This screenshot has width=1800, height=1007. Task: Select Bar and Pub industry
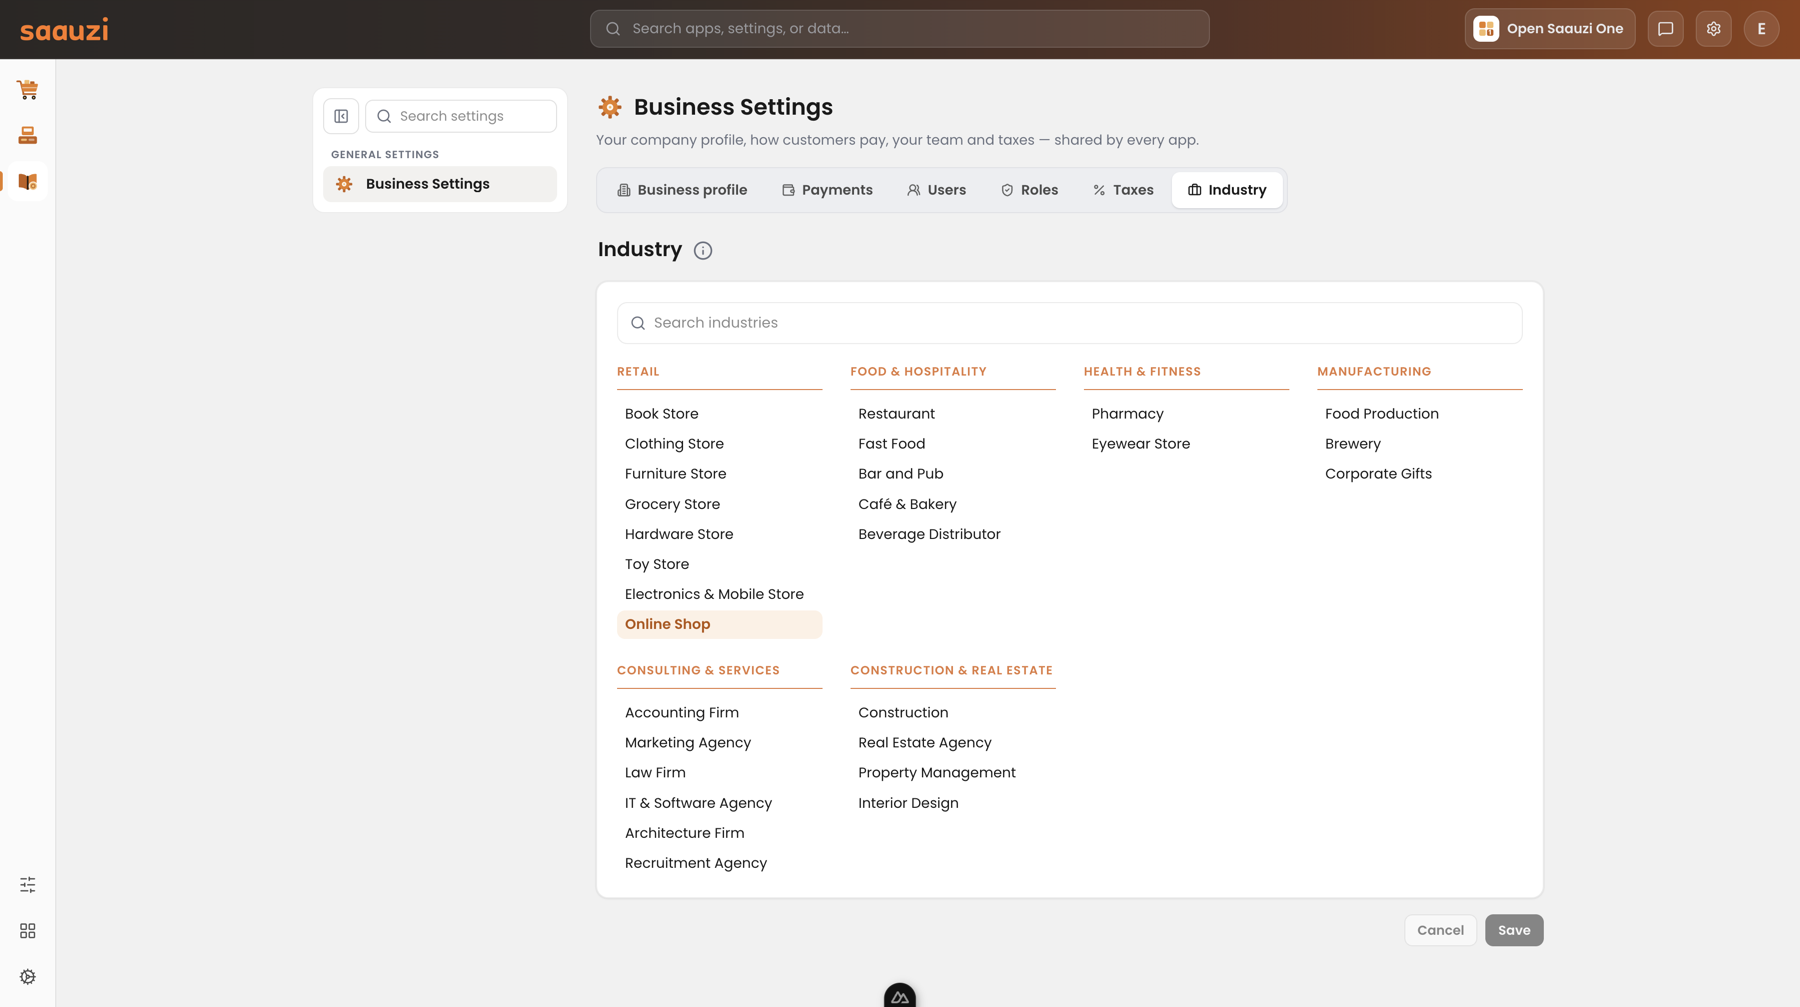953,474
